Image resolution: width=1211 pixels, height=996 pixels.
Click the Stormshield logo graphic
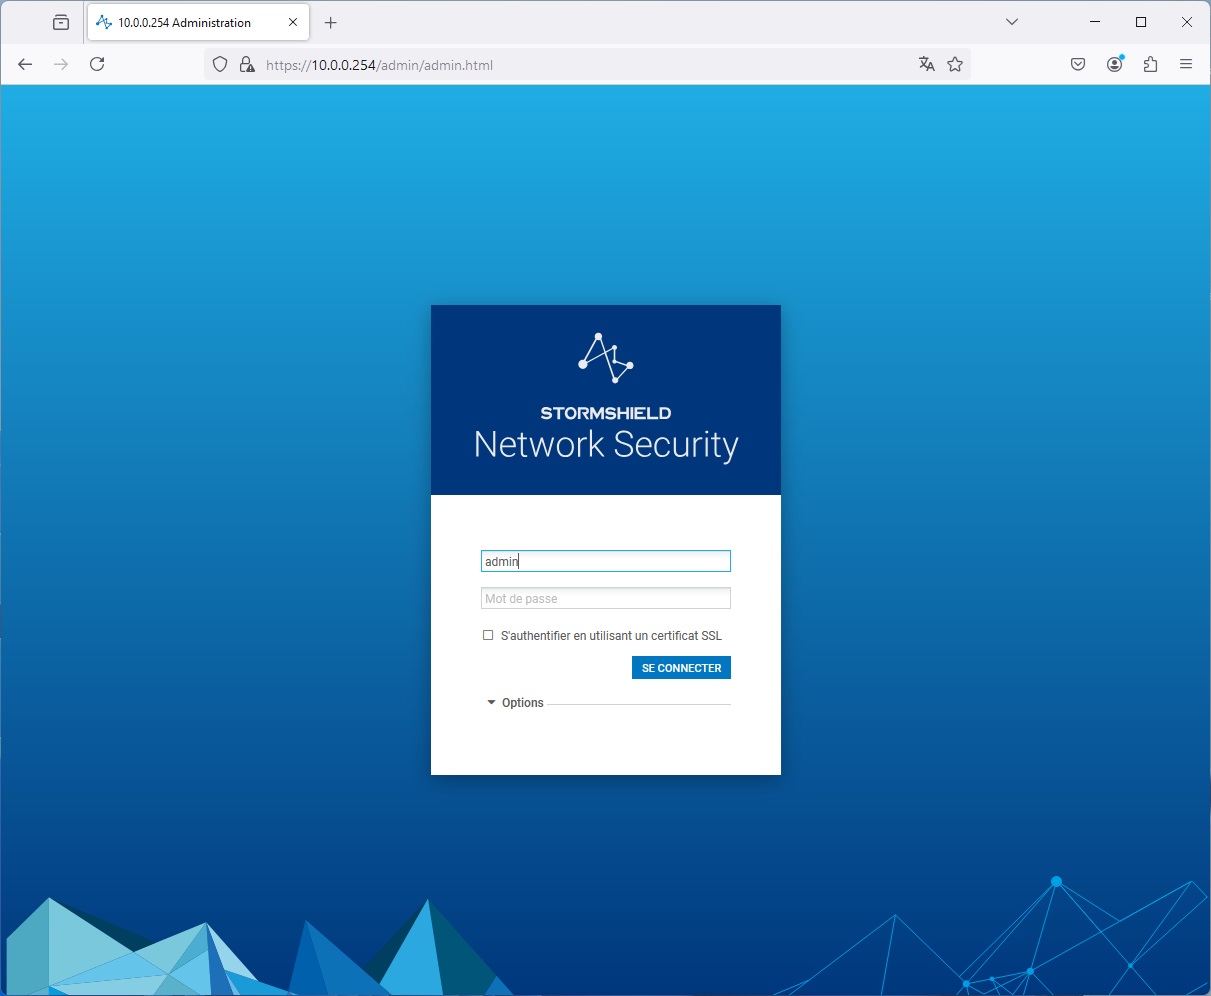click(606, 358)
